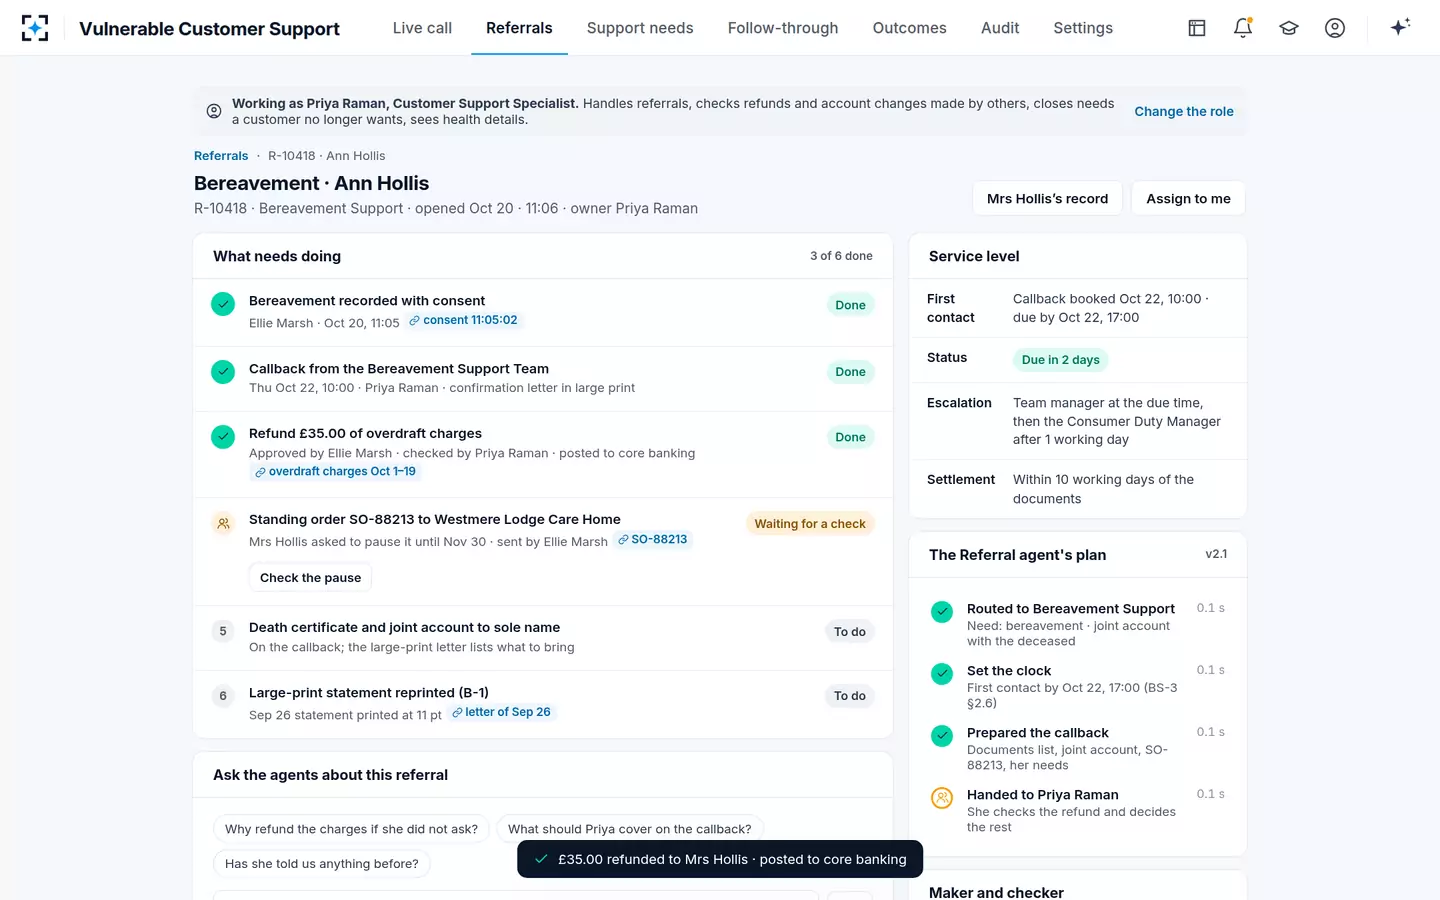Click Check the pause button
Image resolution: width=1440 pixels, height=900 pixels.
tap(310, 577)
